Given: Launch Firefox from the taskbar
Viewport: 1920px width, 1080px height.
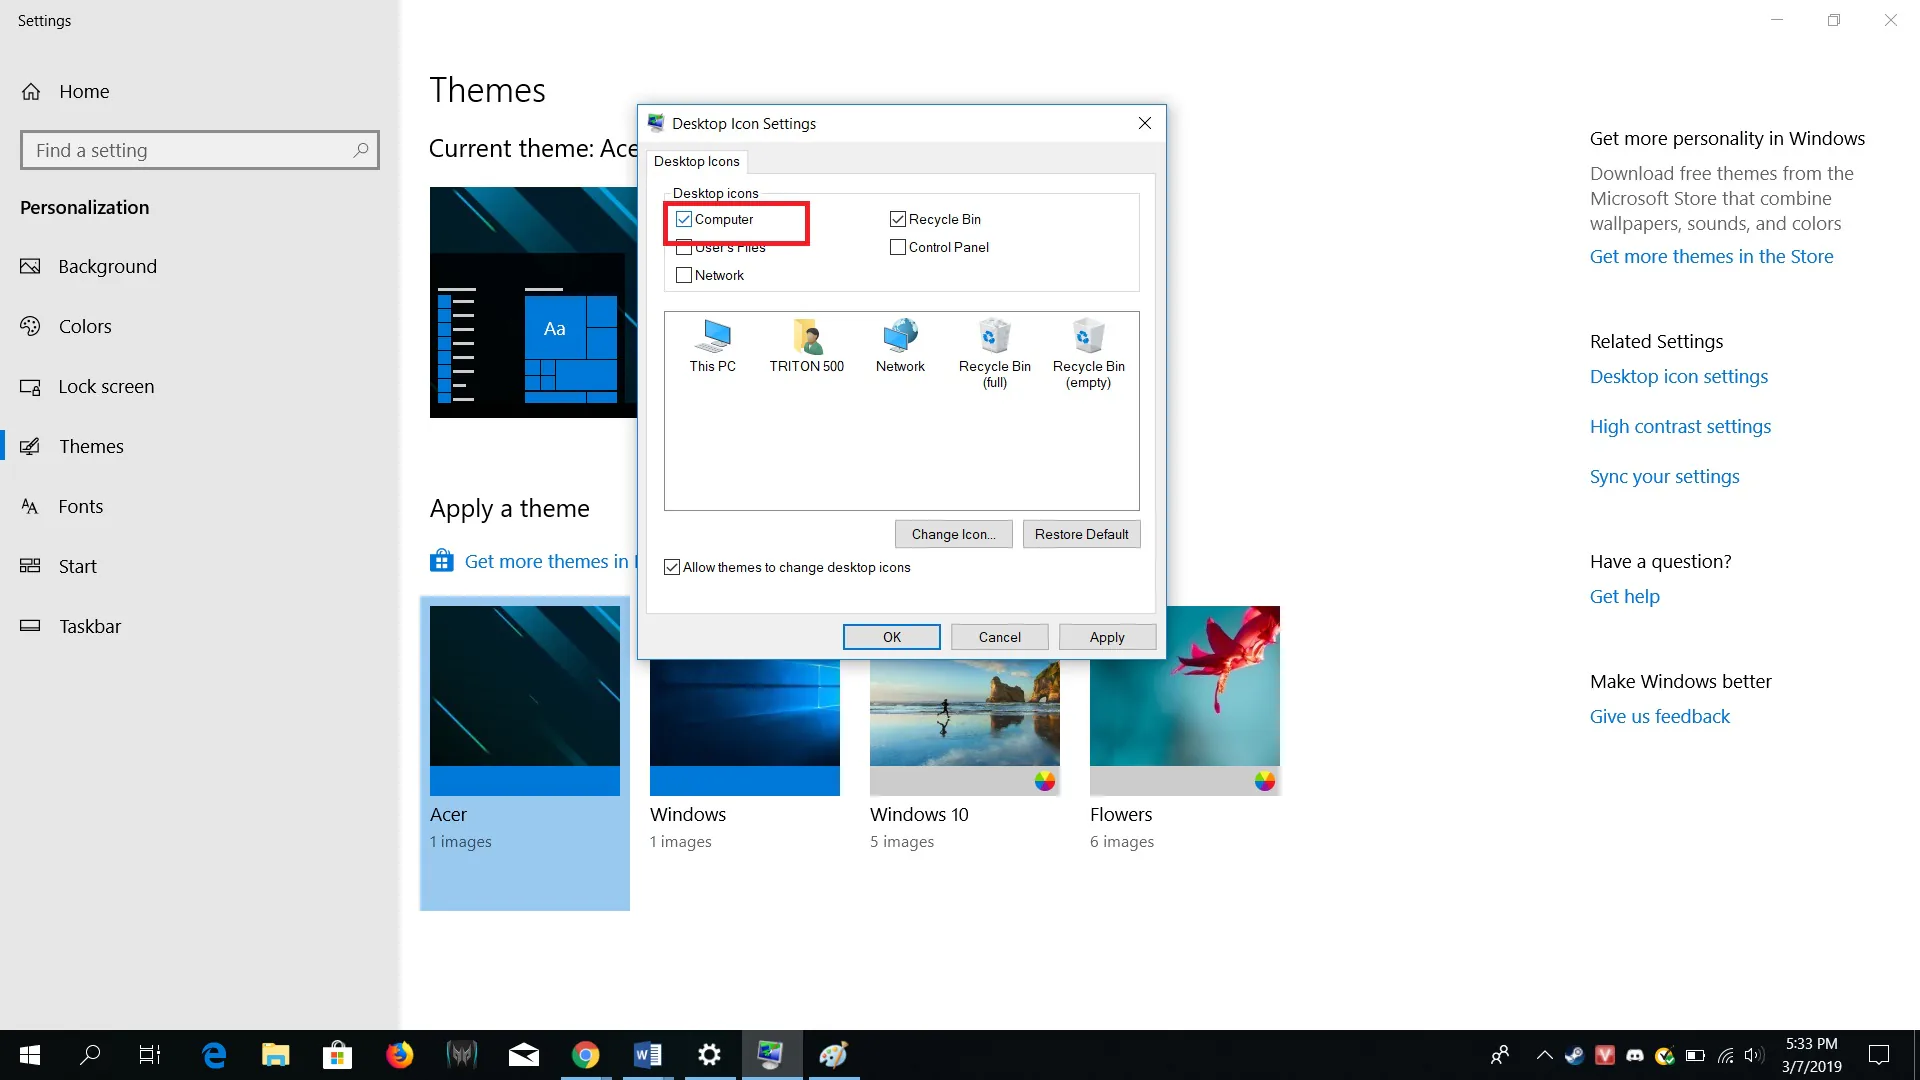Looking at the screenshot, I should click(400, 1055).
